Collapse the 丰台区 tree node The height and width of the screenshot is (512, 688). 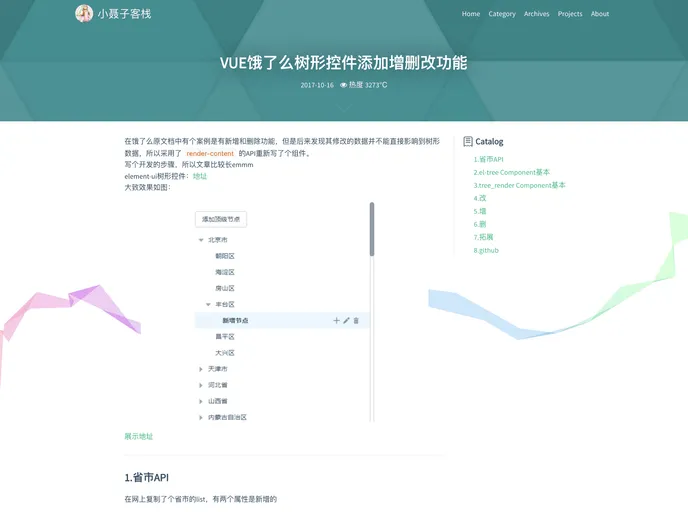coord(208,304)
